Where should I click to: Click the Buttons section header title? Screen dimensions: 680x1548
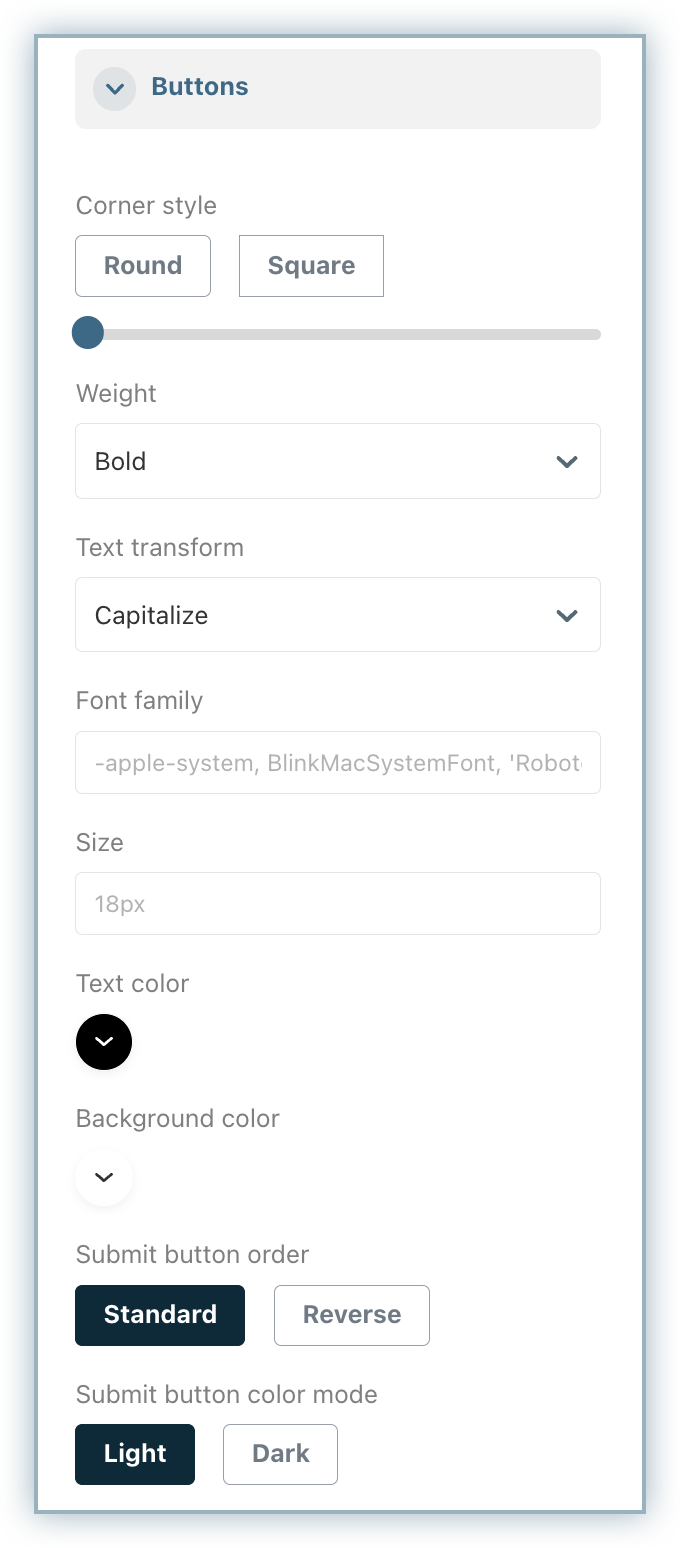point(200,87)
